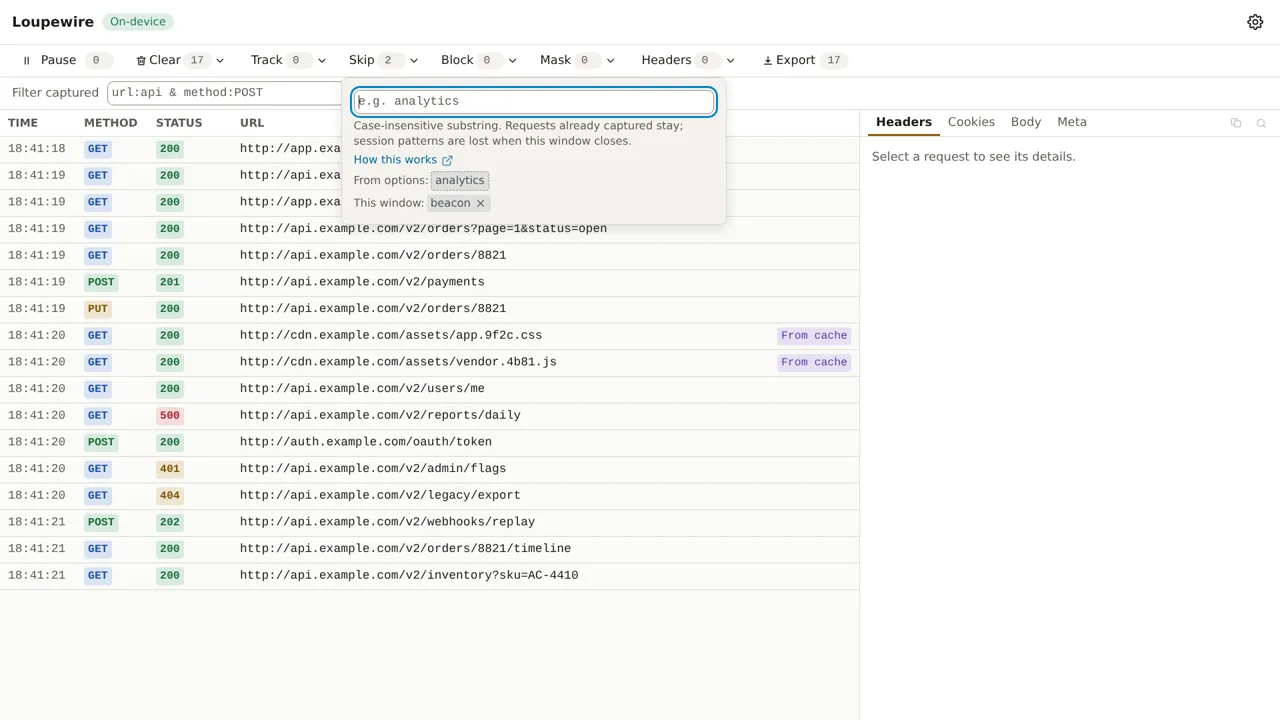Screen dimensions: 1280x720
Task: Focus the skip pattern input field
Action: [x=534, y=101]
